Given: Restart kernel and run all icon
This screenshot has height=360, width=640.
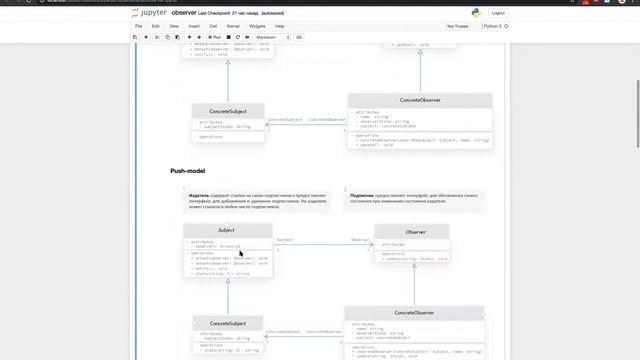Looking at the screenshot, I should point(247,37).
